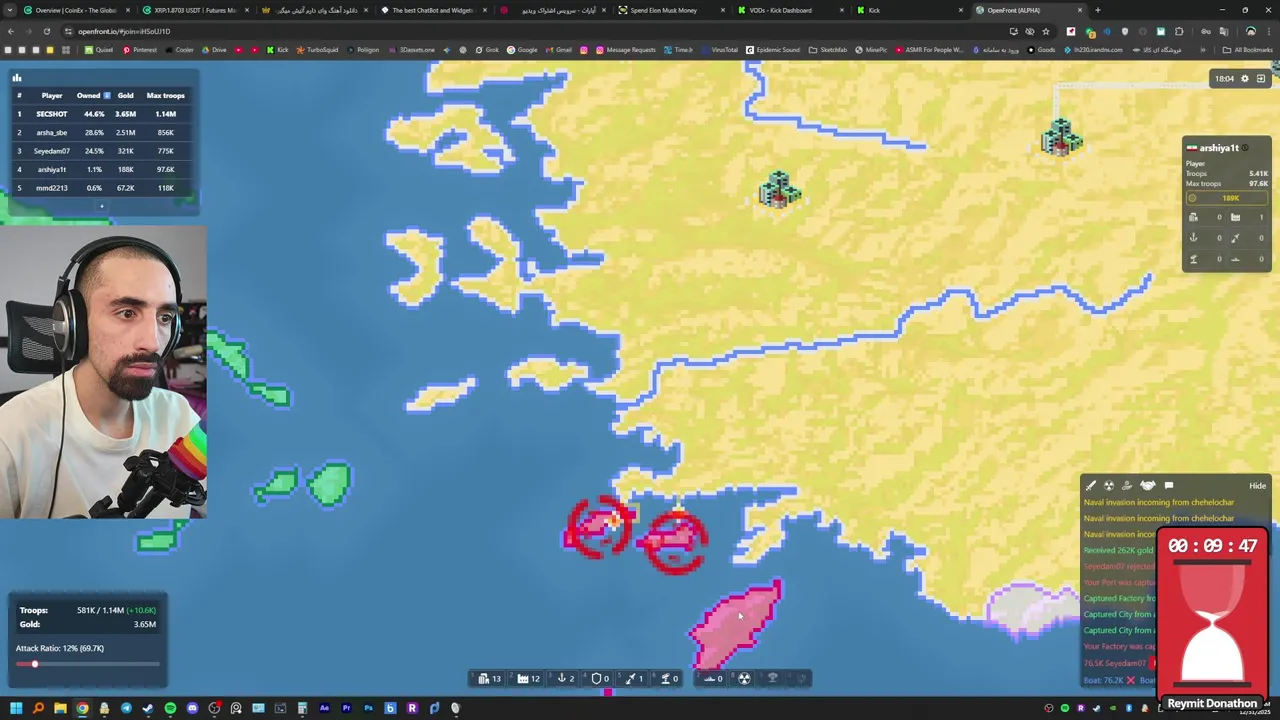Open Windows taskbar search
Screen dimensions: 1280x720
click(x=38, y=708)
